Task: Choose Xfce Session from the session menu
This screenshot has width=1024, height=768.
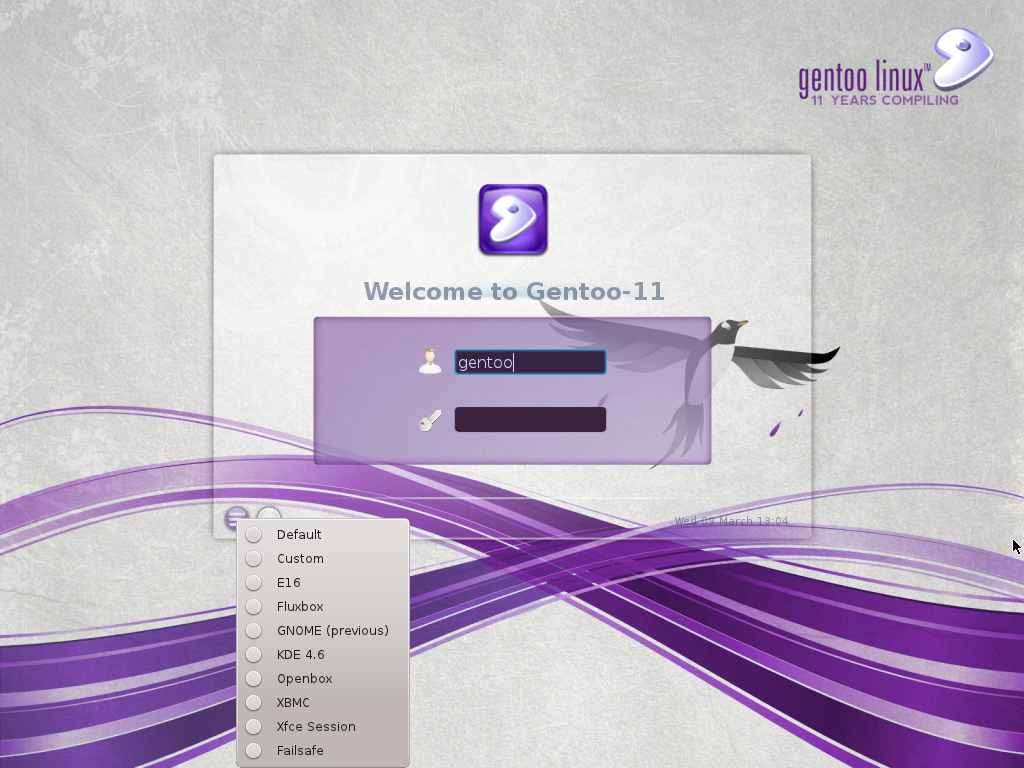Action: pos(253,726)
